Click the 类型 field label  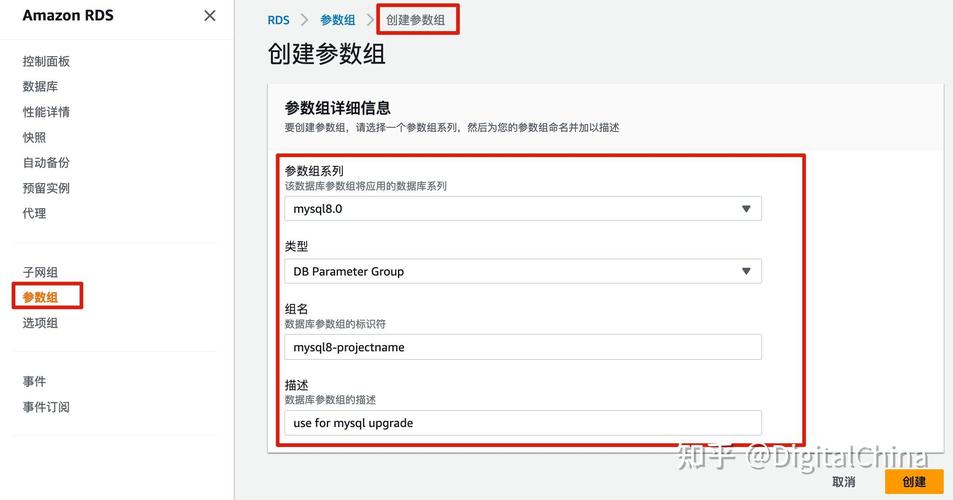tap(297, 247)
